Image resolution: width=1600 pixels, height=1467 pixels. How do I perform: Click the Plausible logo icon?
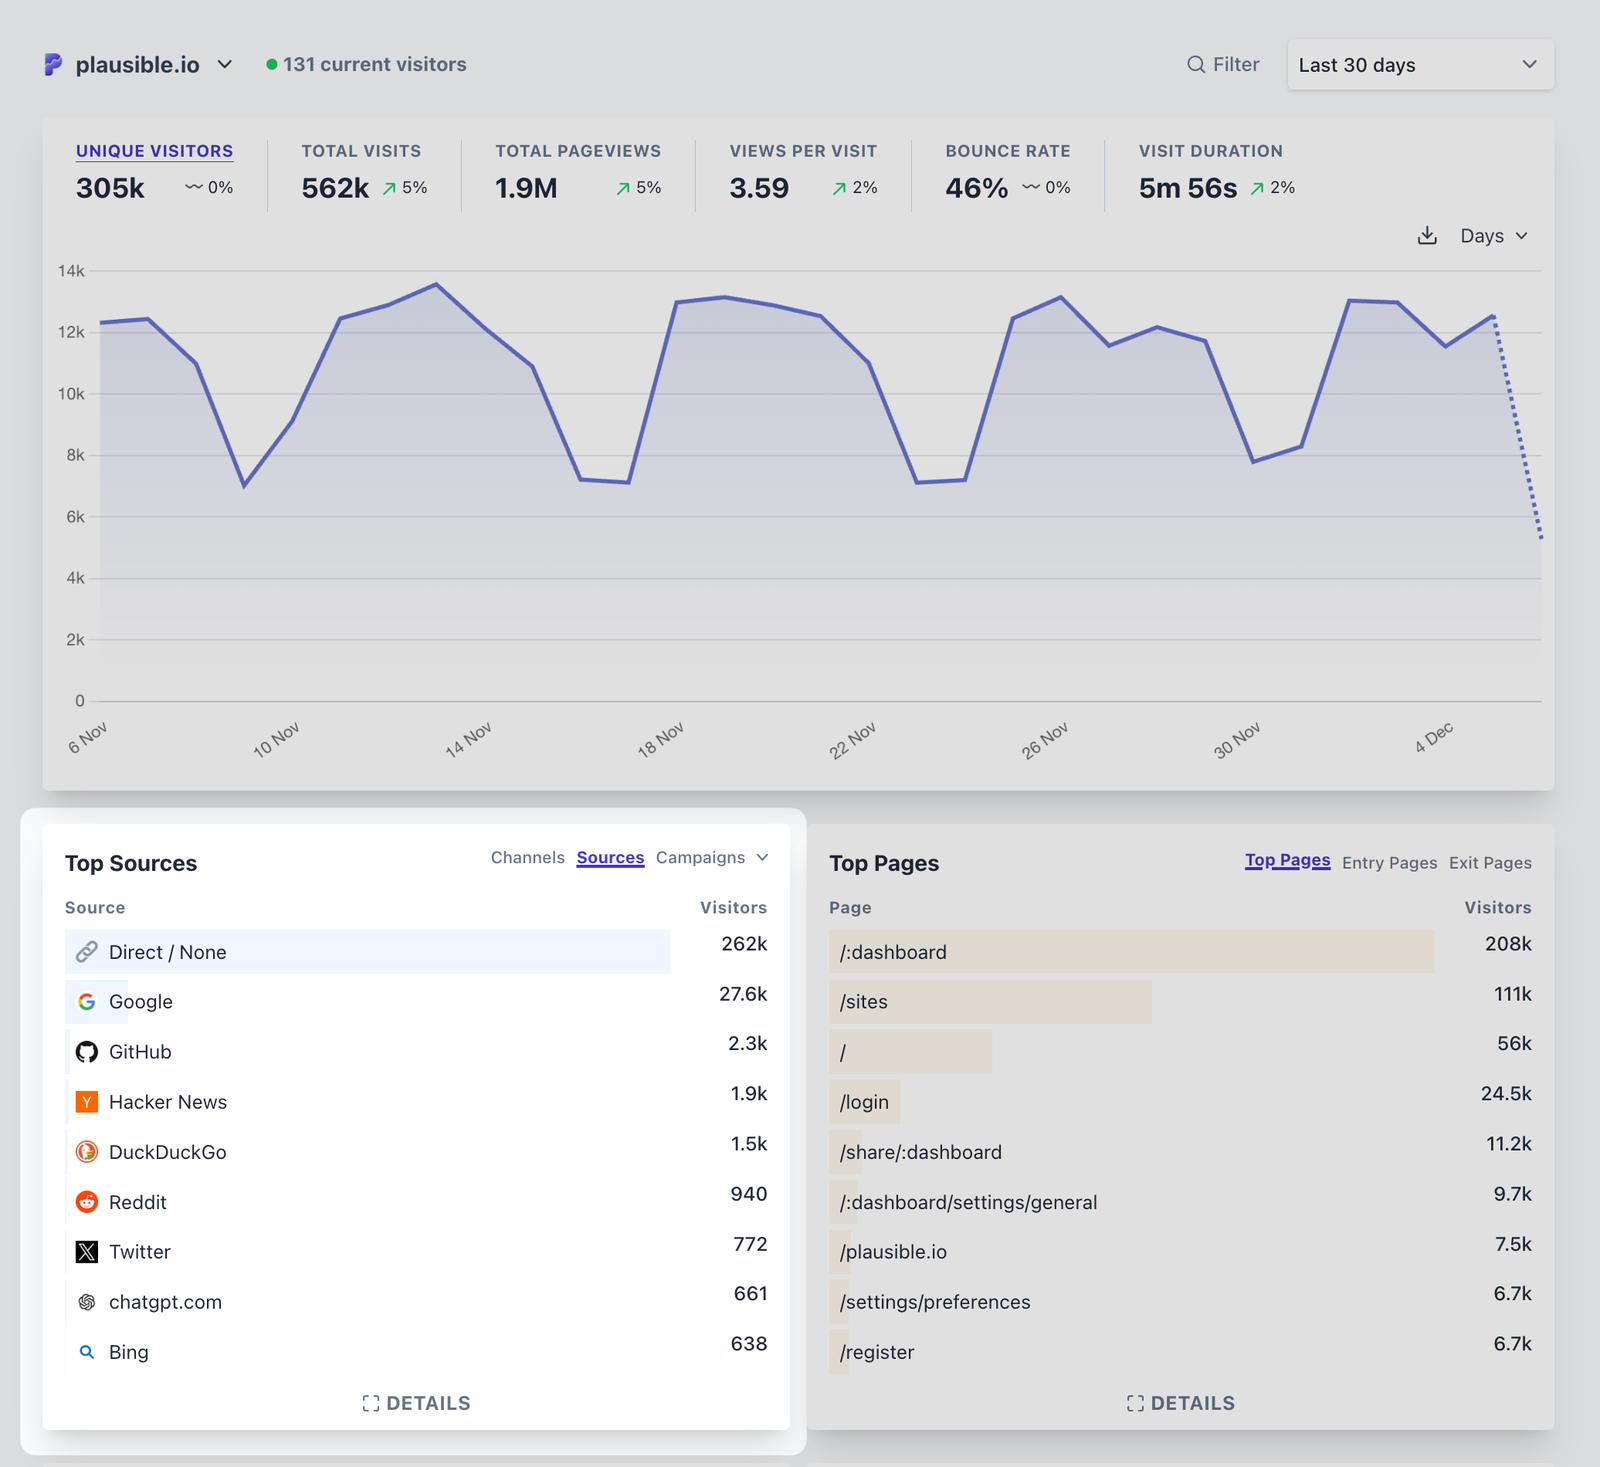click(x=53, y=65)
